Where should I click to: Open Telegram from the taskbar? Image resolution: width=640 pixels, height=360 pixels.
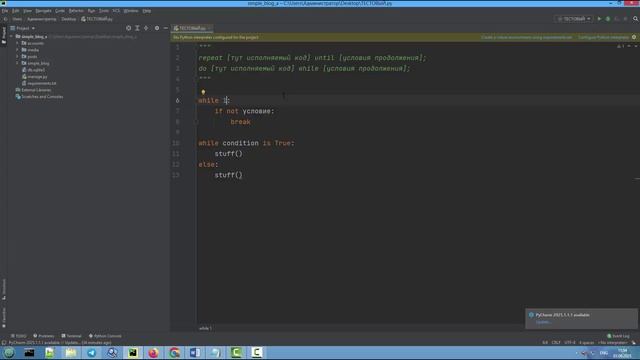pos(91,353)
